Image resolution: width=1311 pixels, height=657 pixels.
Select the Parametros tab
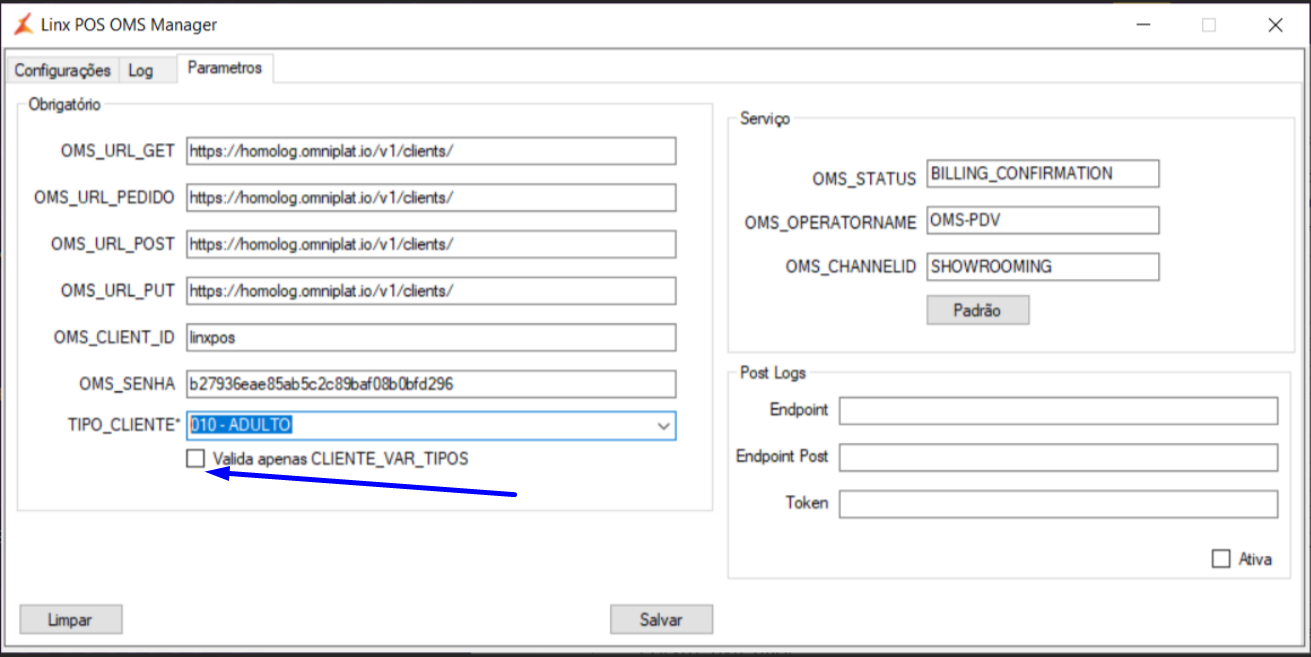click(225, 68)
